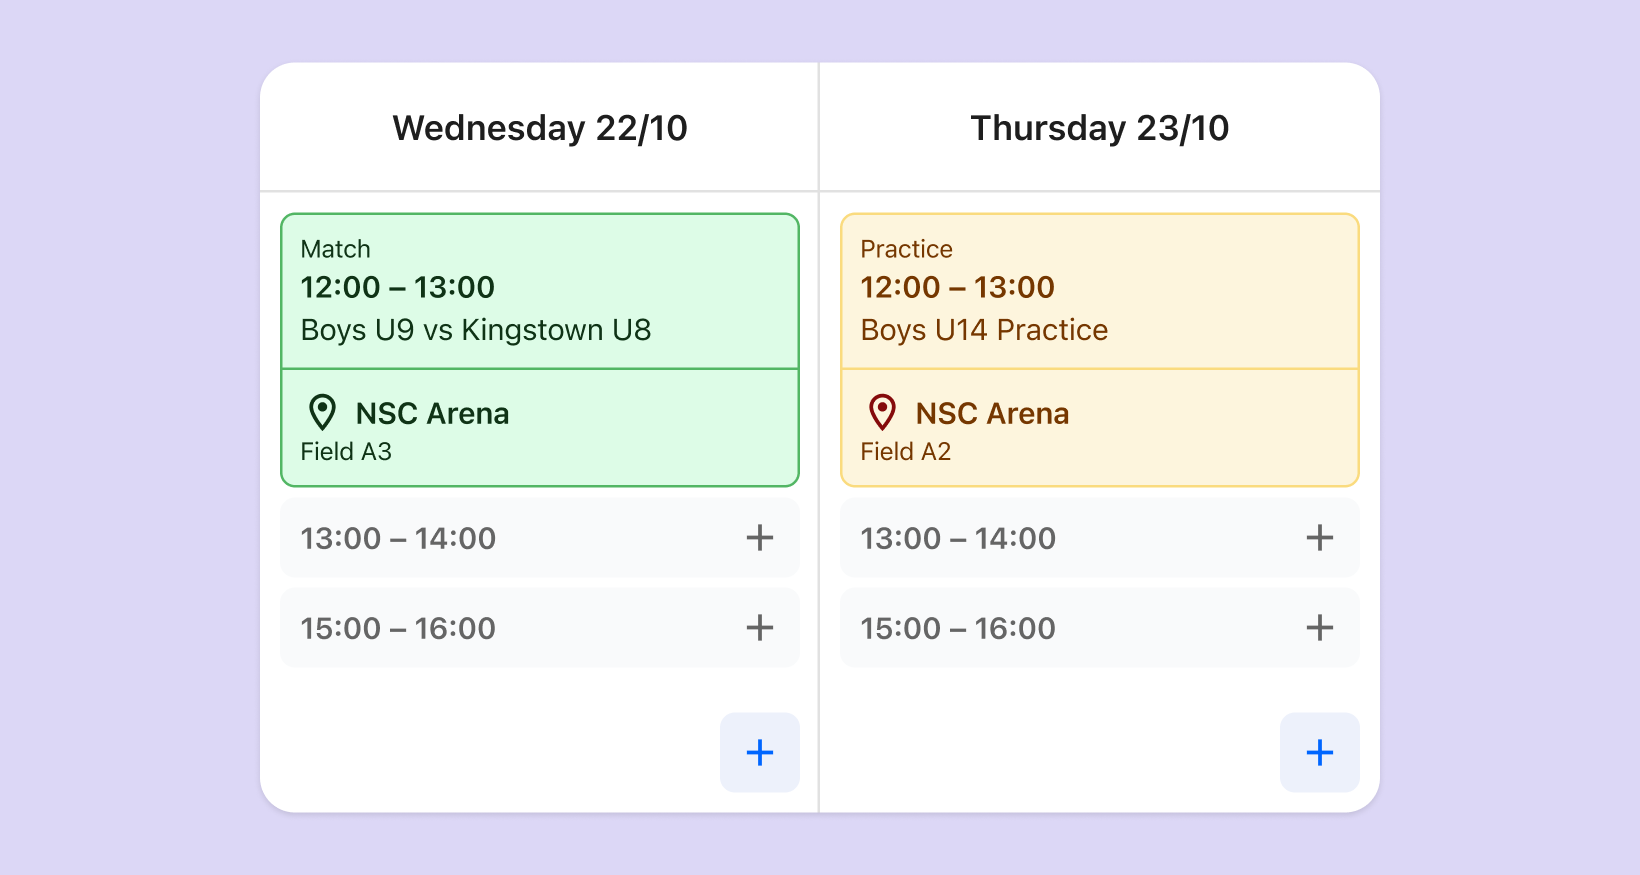The image size is (1640, 875).
Task: Click the Practice label on the yellow card
Action: (x=907, y=249)
